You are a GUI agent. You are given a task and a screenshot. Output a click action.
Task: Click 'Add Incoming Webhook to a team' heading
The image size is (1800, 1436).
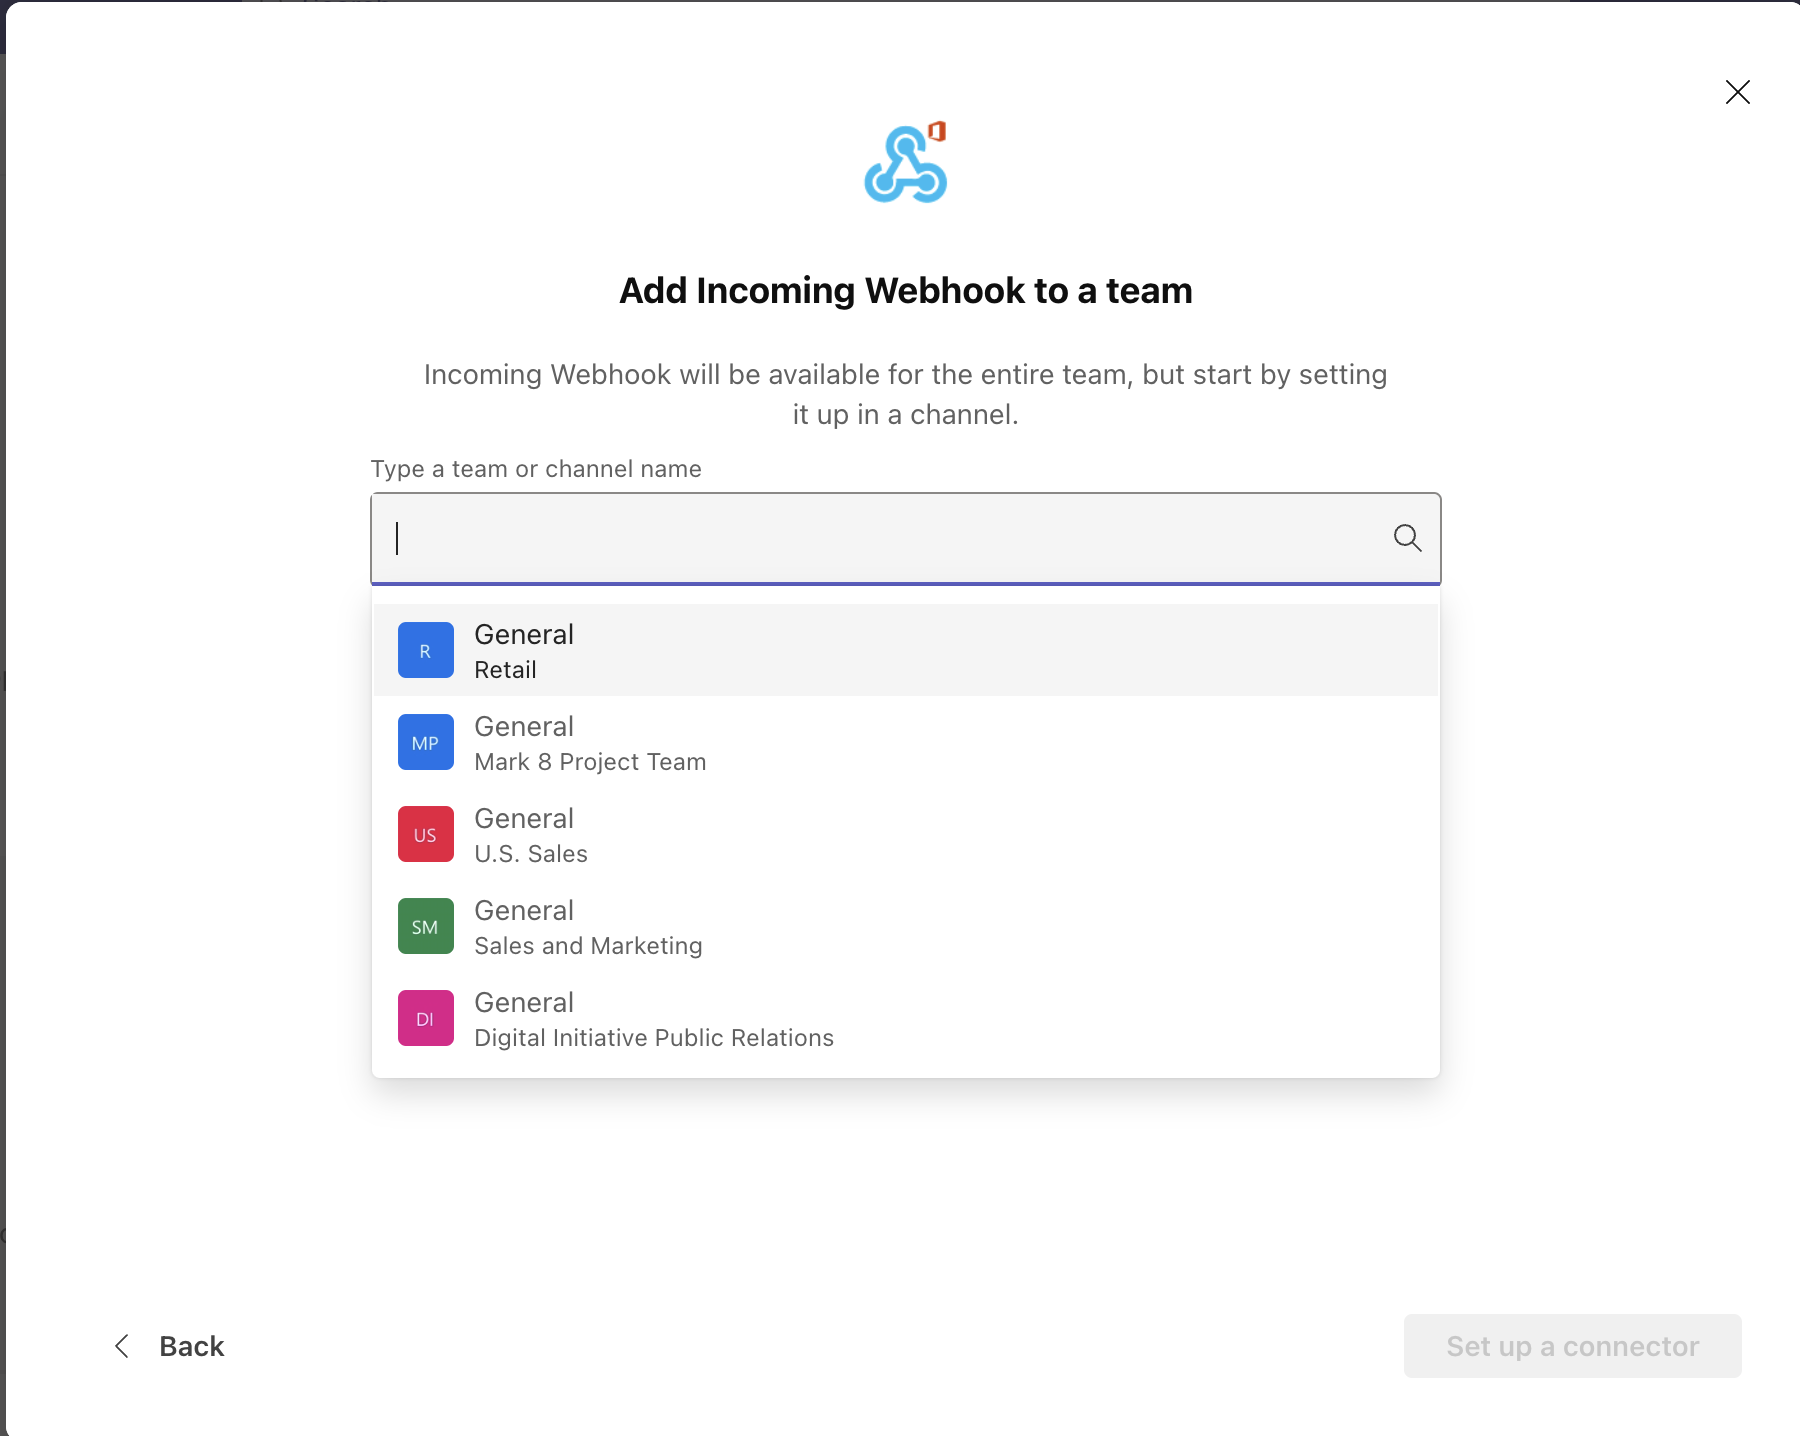coord(906,291)
